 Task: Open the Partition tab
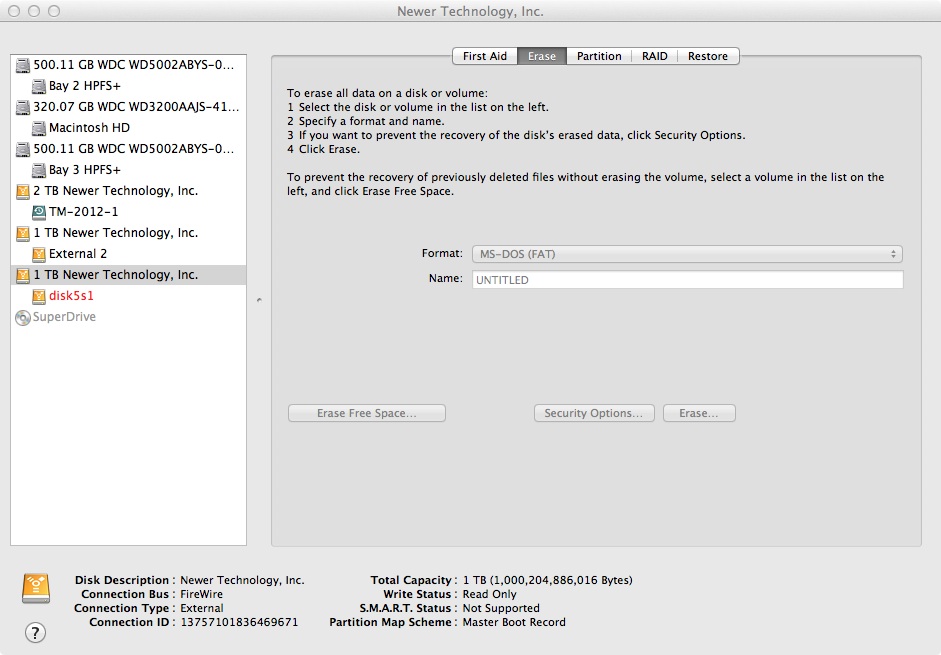tap(599, 56)
